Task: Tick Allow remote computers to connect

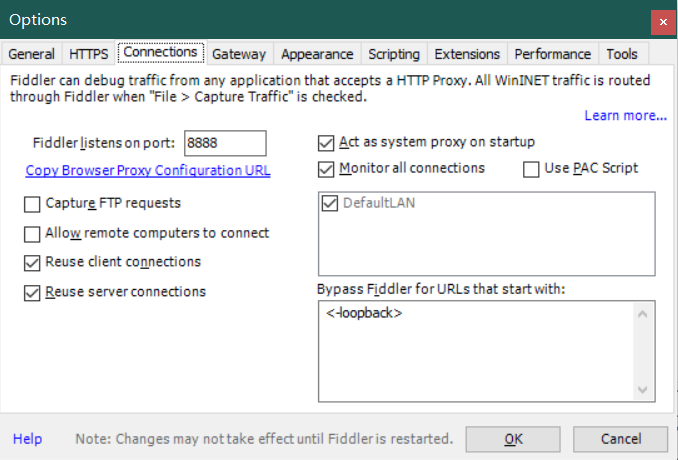Action: click(32, 234)
